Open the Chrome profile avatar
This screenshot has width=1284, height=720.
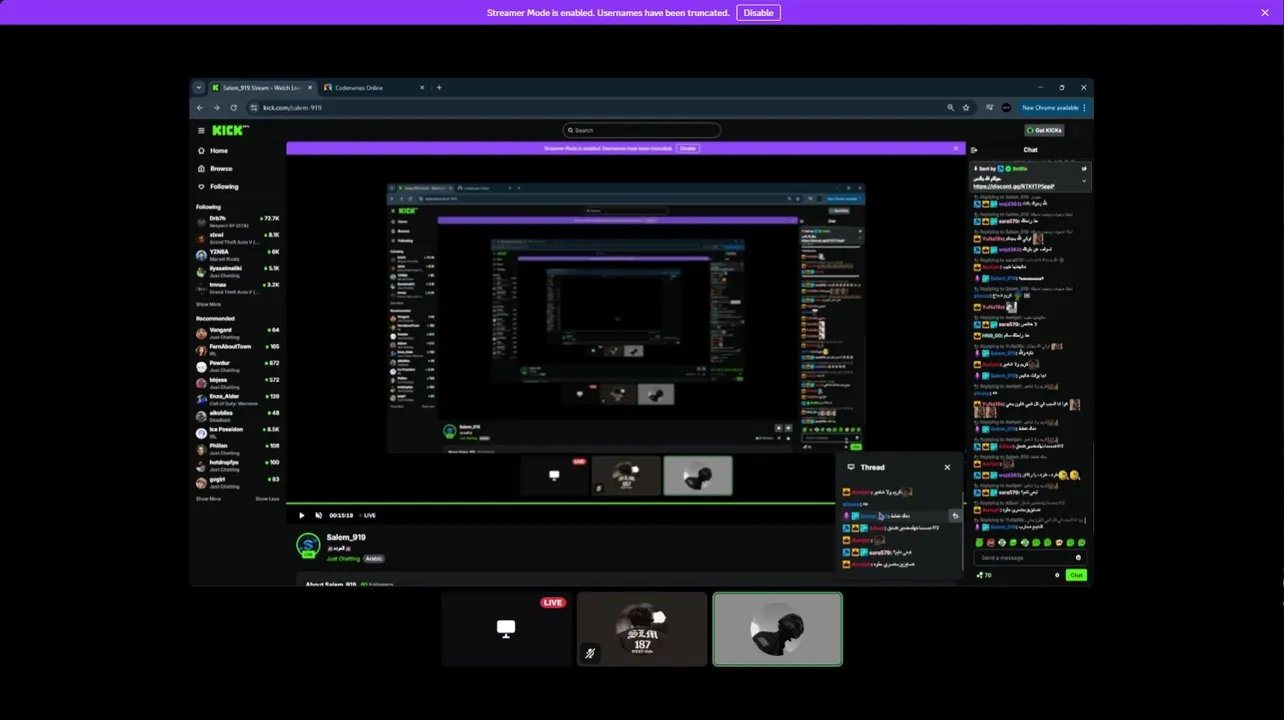1006,108
